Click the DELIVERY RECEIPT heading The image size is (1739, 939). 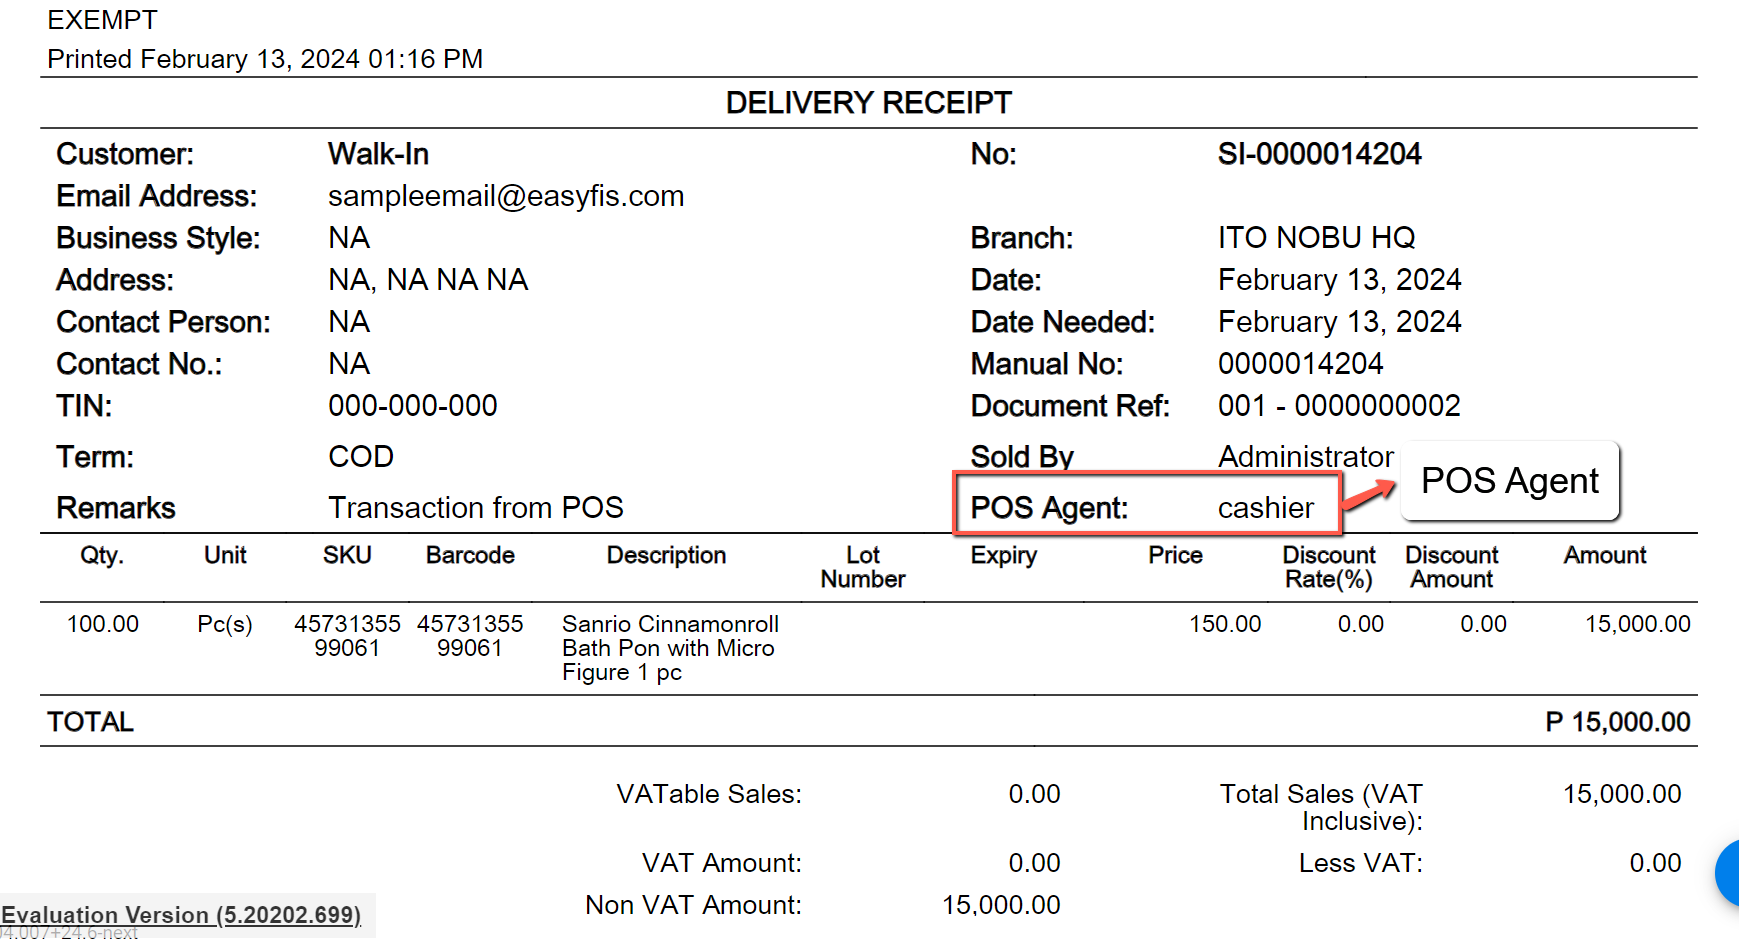[x=868, y=103]
